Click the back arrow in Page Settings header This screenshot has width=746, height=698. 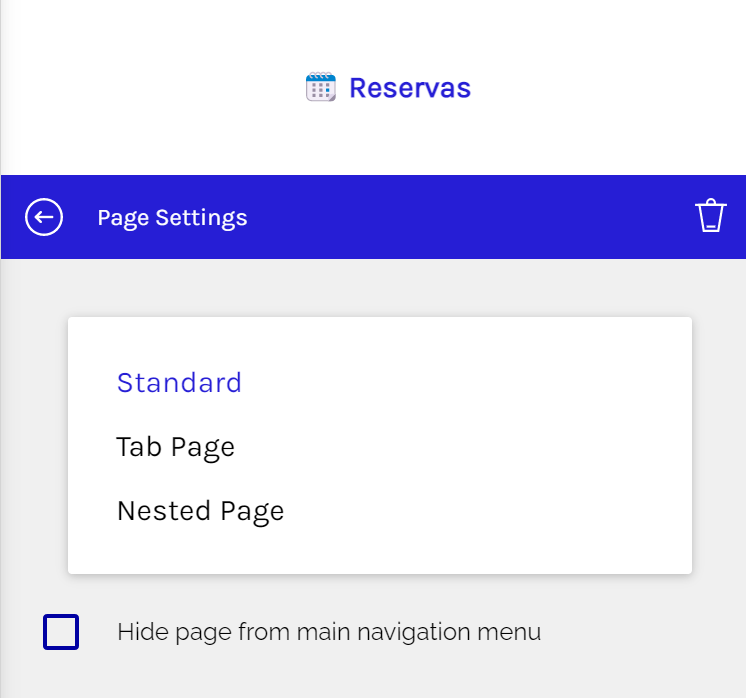pos(44,217)
